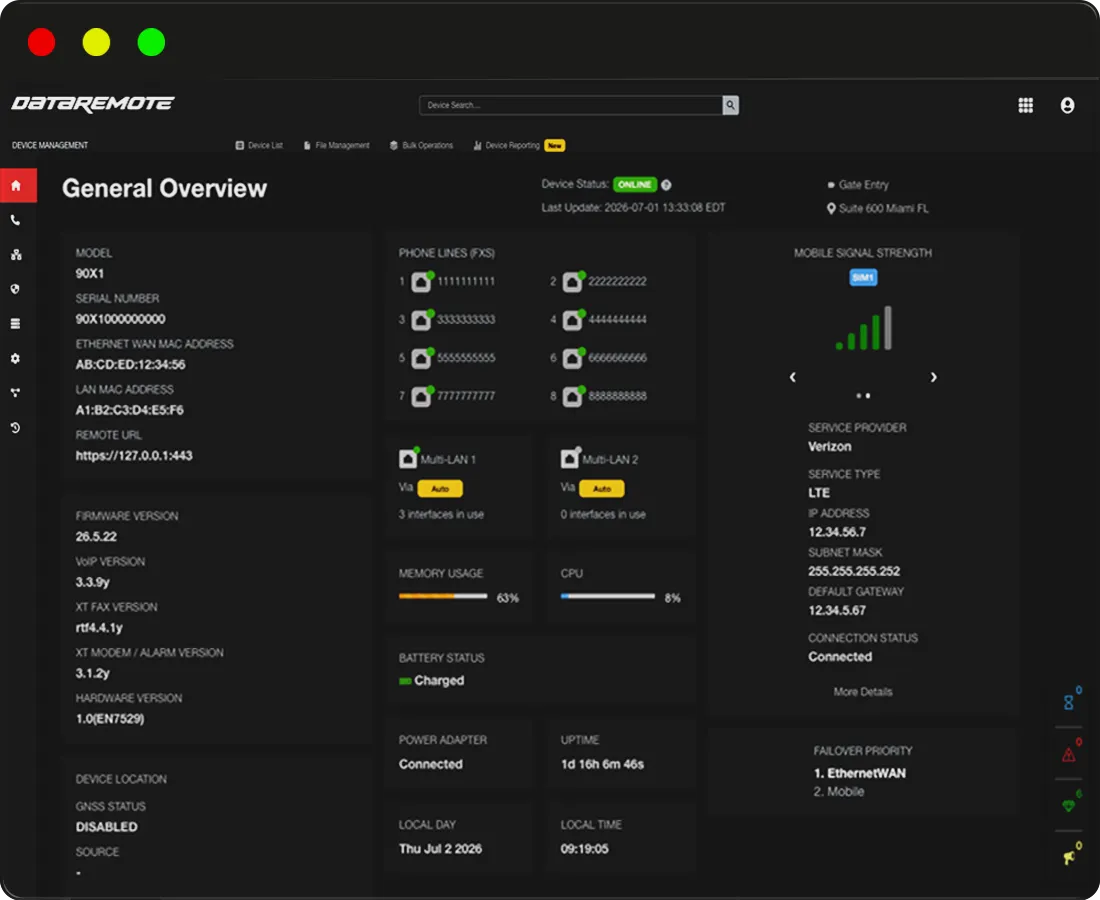Show previous mobile signal slide
Viewport: 1100px width, 900px height.
coord(793,377)
